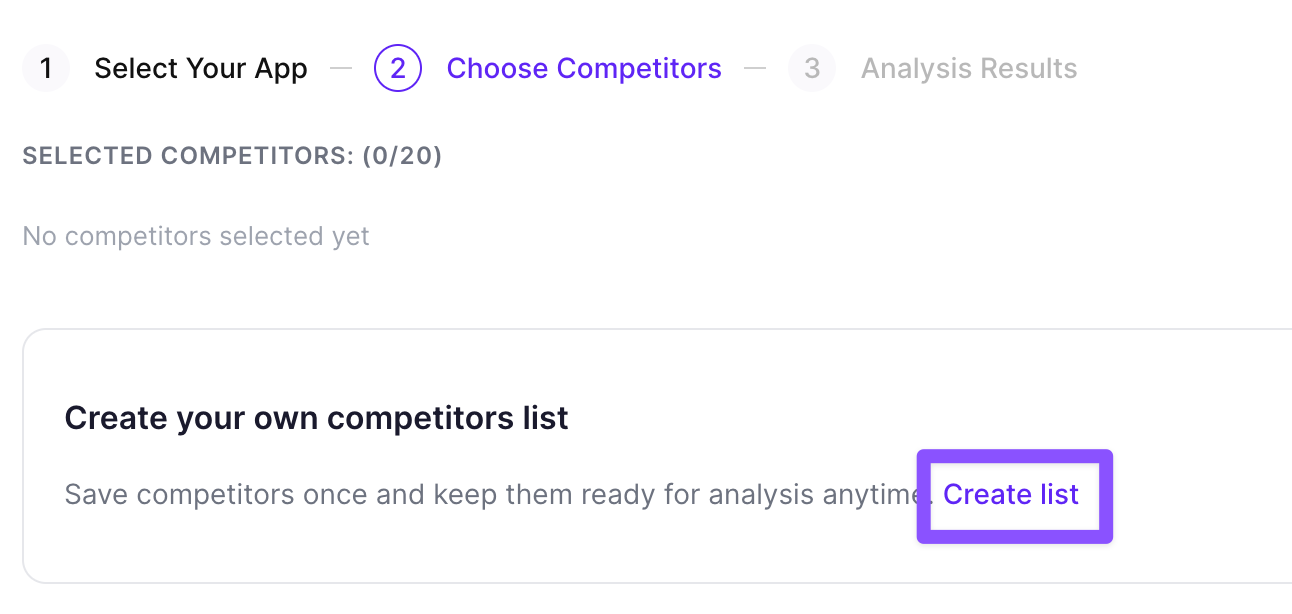Open the competitors list creation via Create list
The width and height of the screenshot is (1292, 614).
click(x=1012, y=495)
